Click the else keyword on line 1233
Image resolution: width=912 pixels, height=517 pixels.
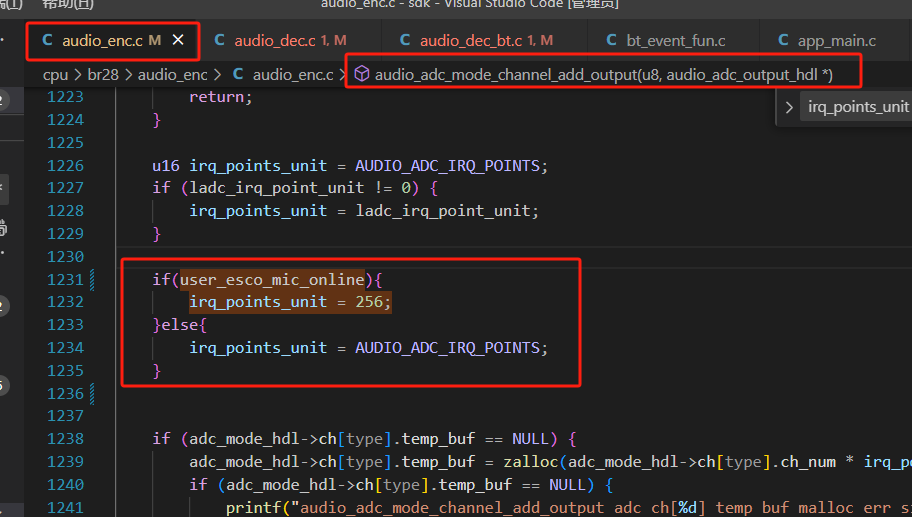click(180, 325)
